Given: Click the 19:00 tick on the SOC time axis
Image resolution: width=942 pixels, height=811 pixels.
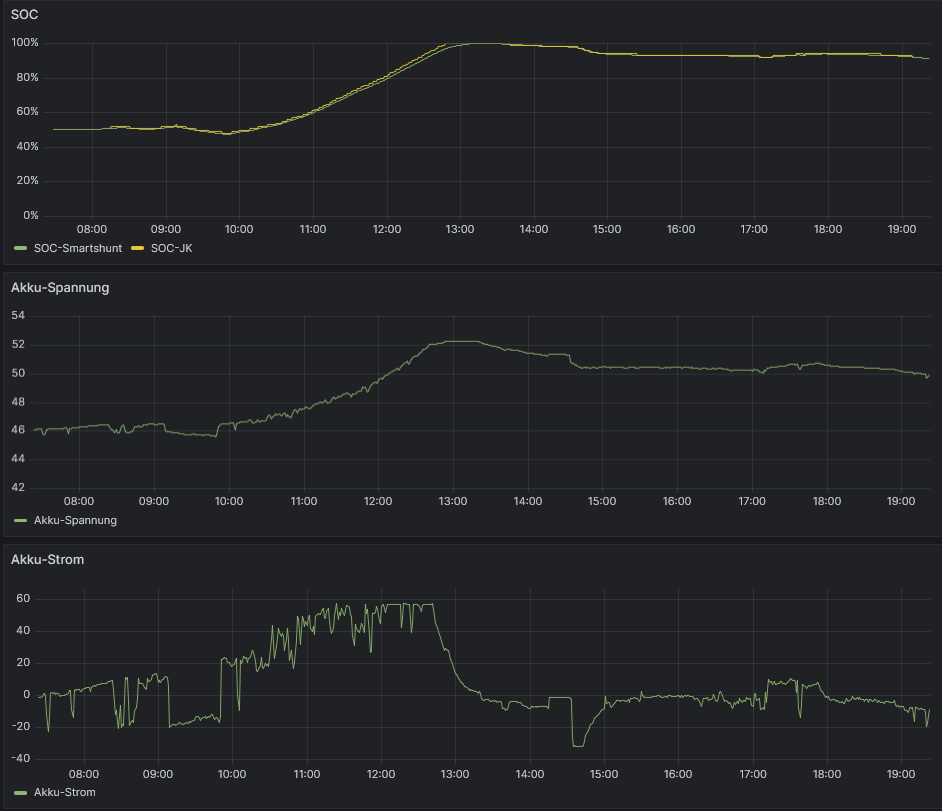Looking at the screenshot, I should (x=902, y=229).
